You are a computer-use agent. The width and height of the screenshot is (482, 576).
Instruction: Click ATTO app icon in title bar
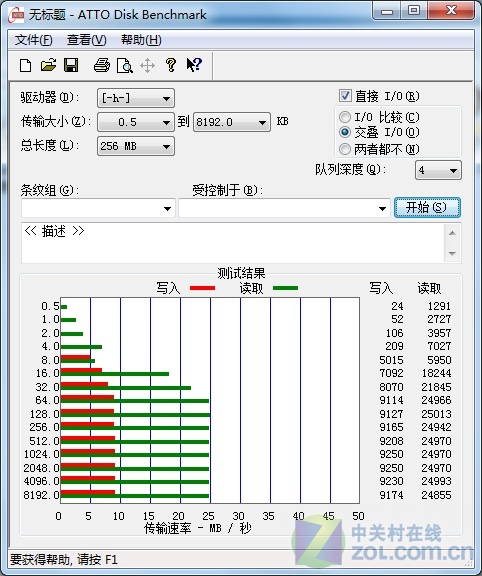(16, 15)
